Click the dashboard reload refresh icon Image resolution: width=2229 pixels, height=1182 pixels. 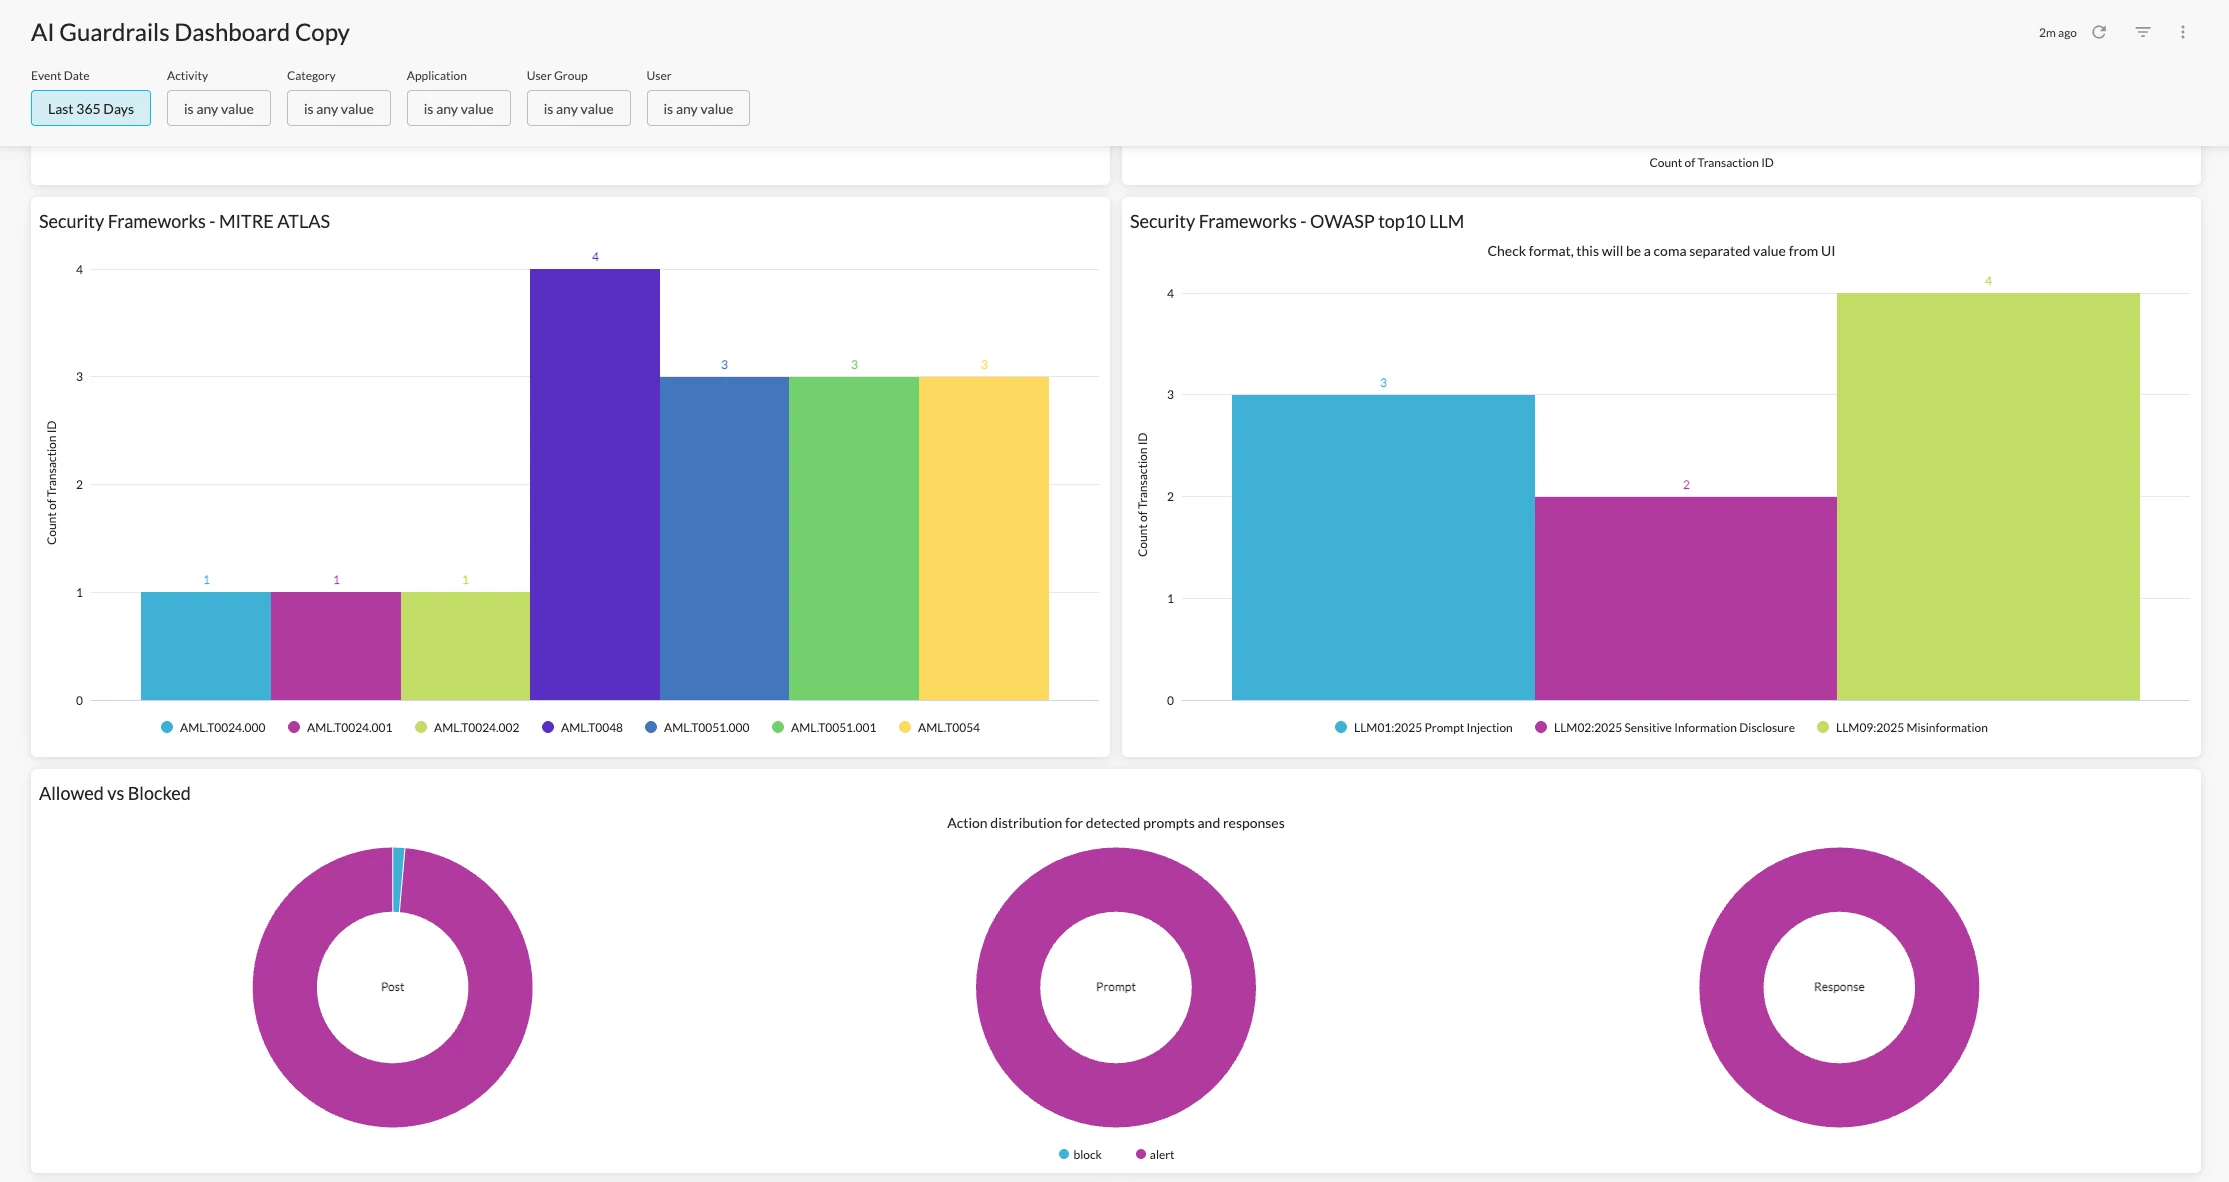coord(2099,32)
